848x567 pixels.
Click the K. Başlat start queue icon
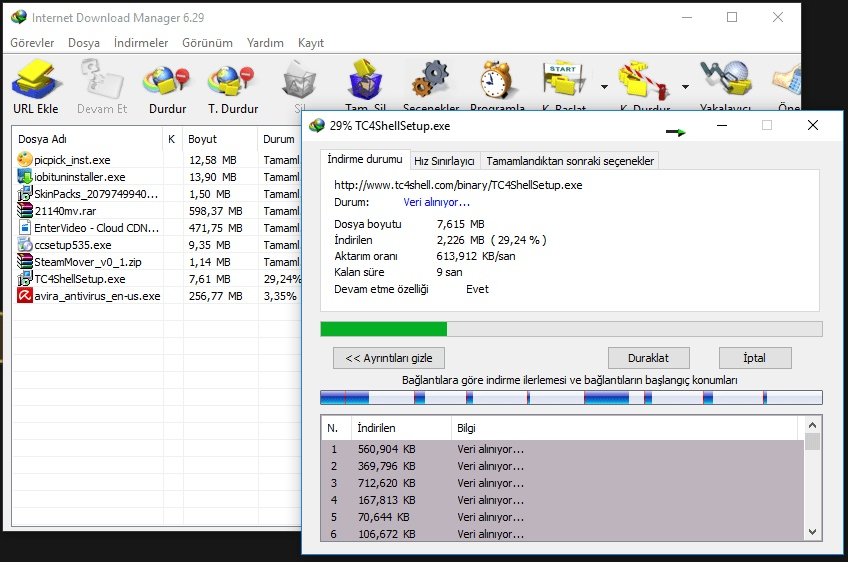coord(564,80)
